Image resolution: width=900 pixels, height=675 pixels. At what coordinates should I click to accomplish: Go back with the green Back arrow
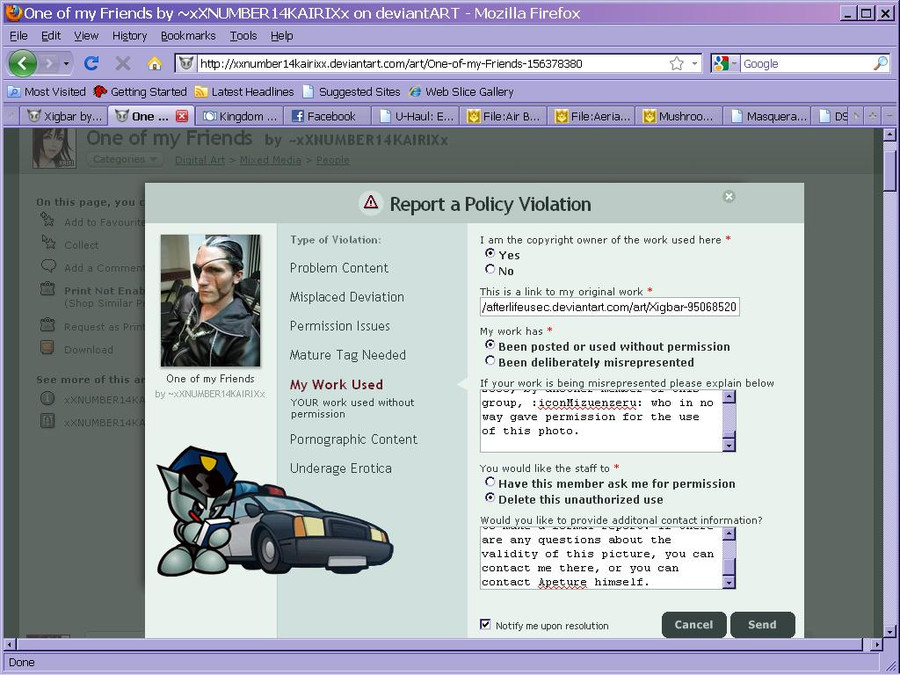click(23, 63)
